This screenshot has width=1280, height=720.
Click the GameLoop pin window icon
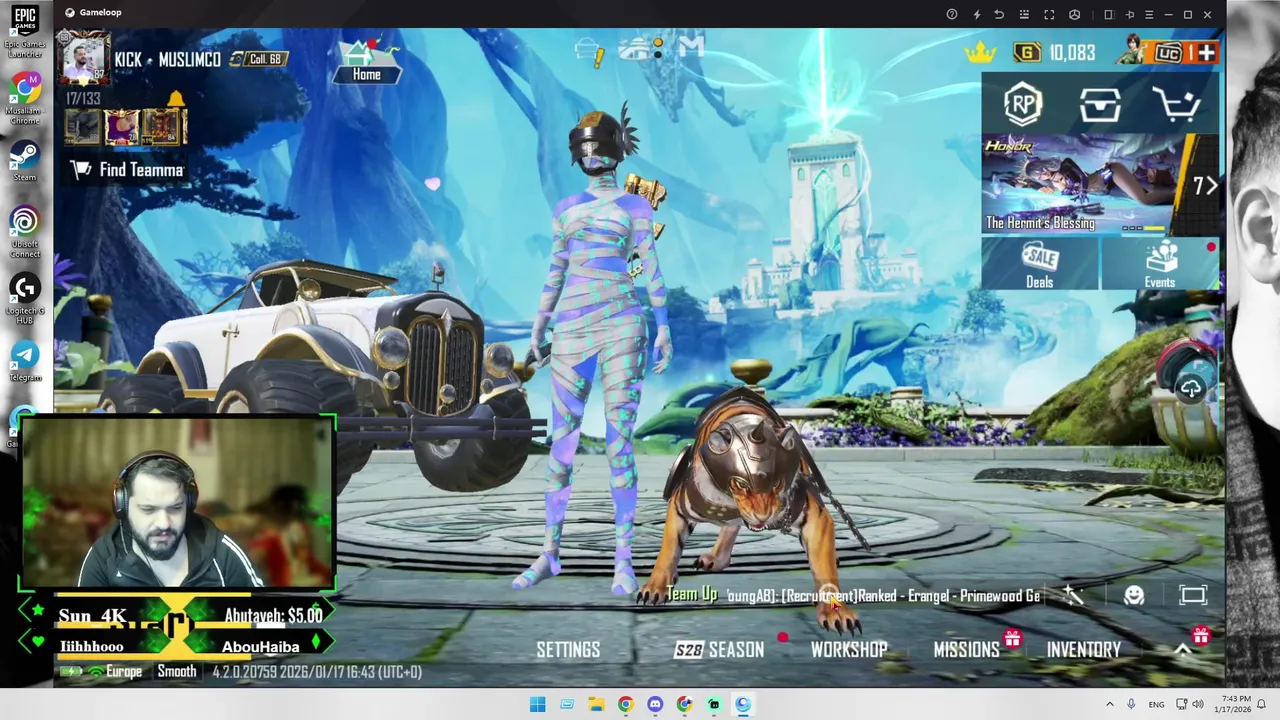point(1130,14)
